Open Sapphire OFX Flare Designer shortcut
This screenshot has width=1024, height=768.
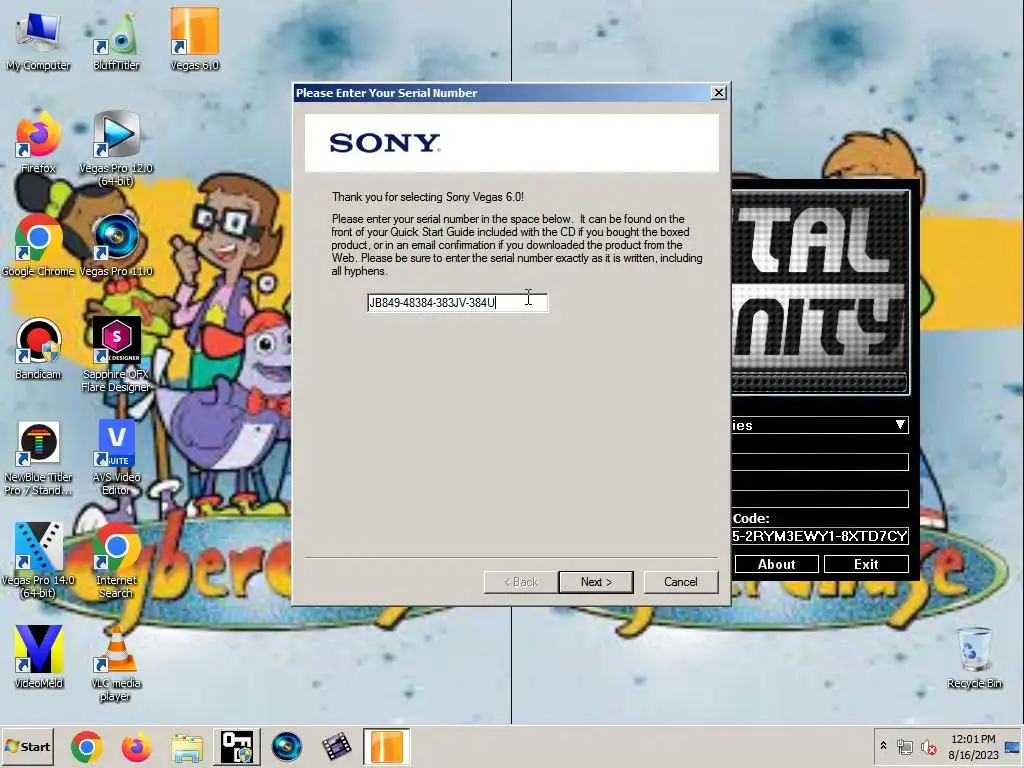(116, 355)
